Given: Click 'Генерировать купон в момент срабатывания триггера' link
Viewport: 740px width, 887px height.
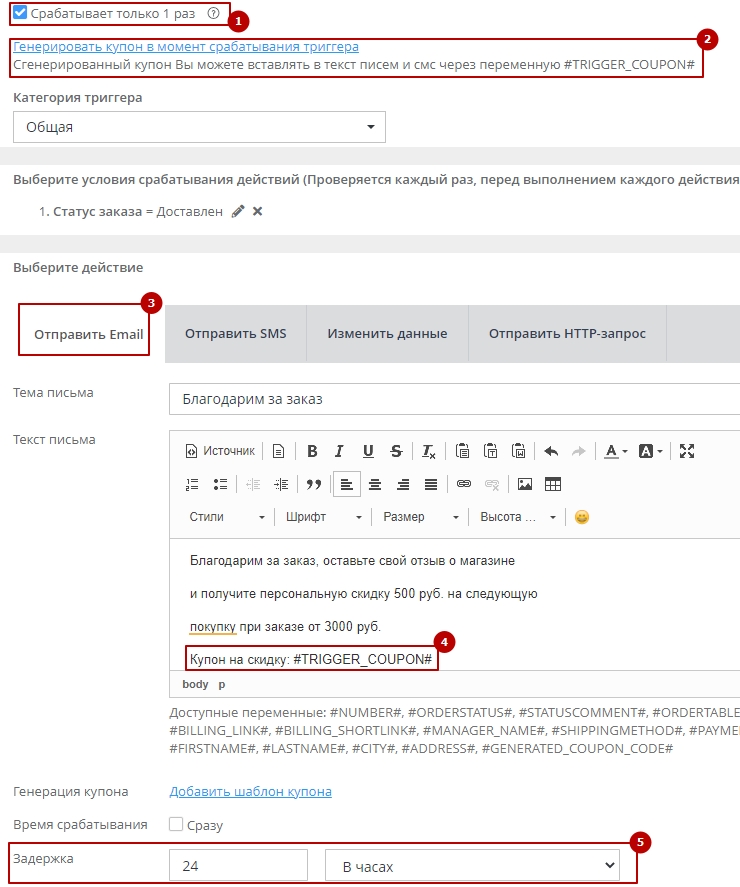Looking at the screenshot, I should 186,47.
